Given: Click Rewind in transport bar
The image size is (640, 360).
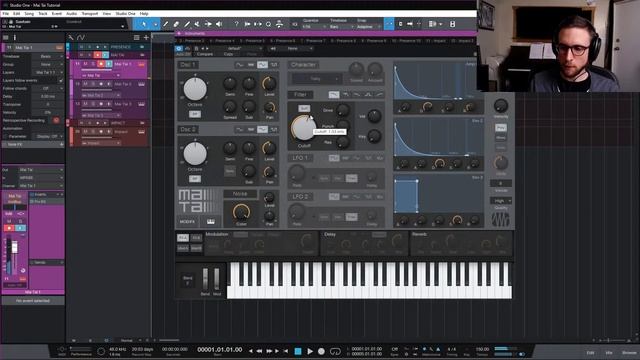Looking at the screenshot, I should coord(259,351).
